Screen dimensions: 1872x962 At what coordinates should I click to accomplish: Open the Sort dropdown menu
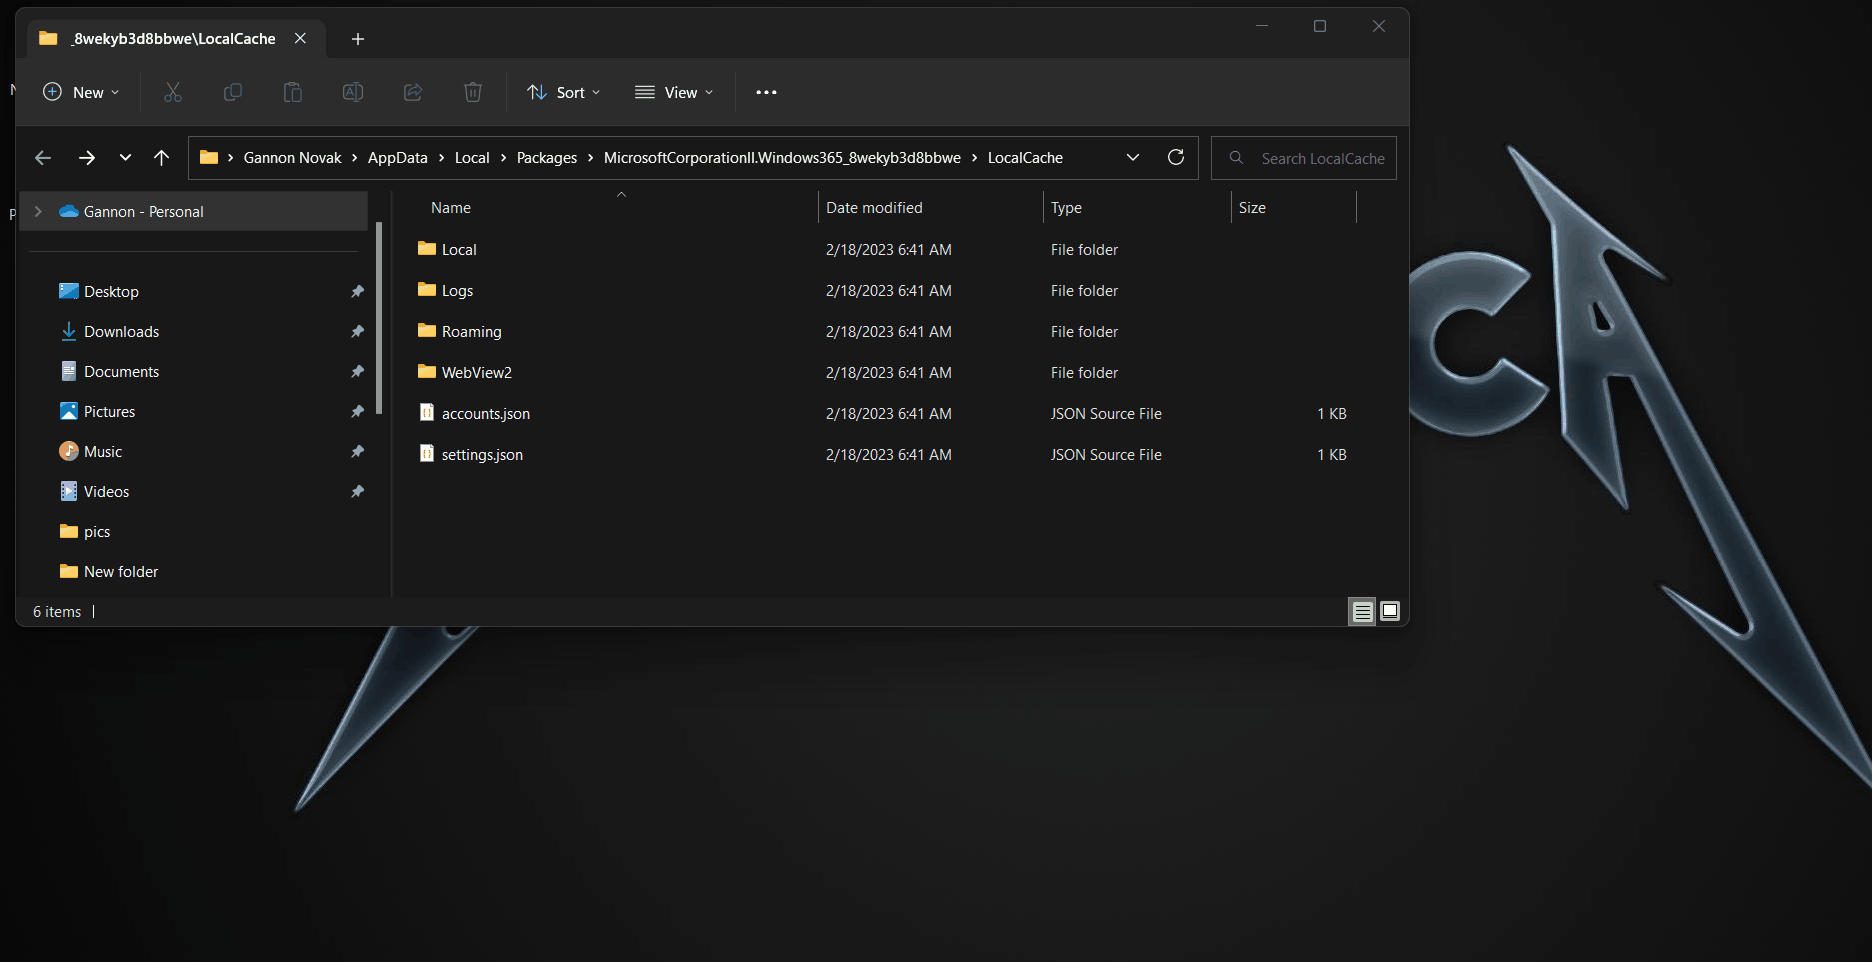tap(564, 92)
